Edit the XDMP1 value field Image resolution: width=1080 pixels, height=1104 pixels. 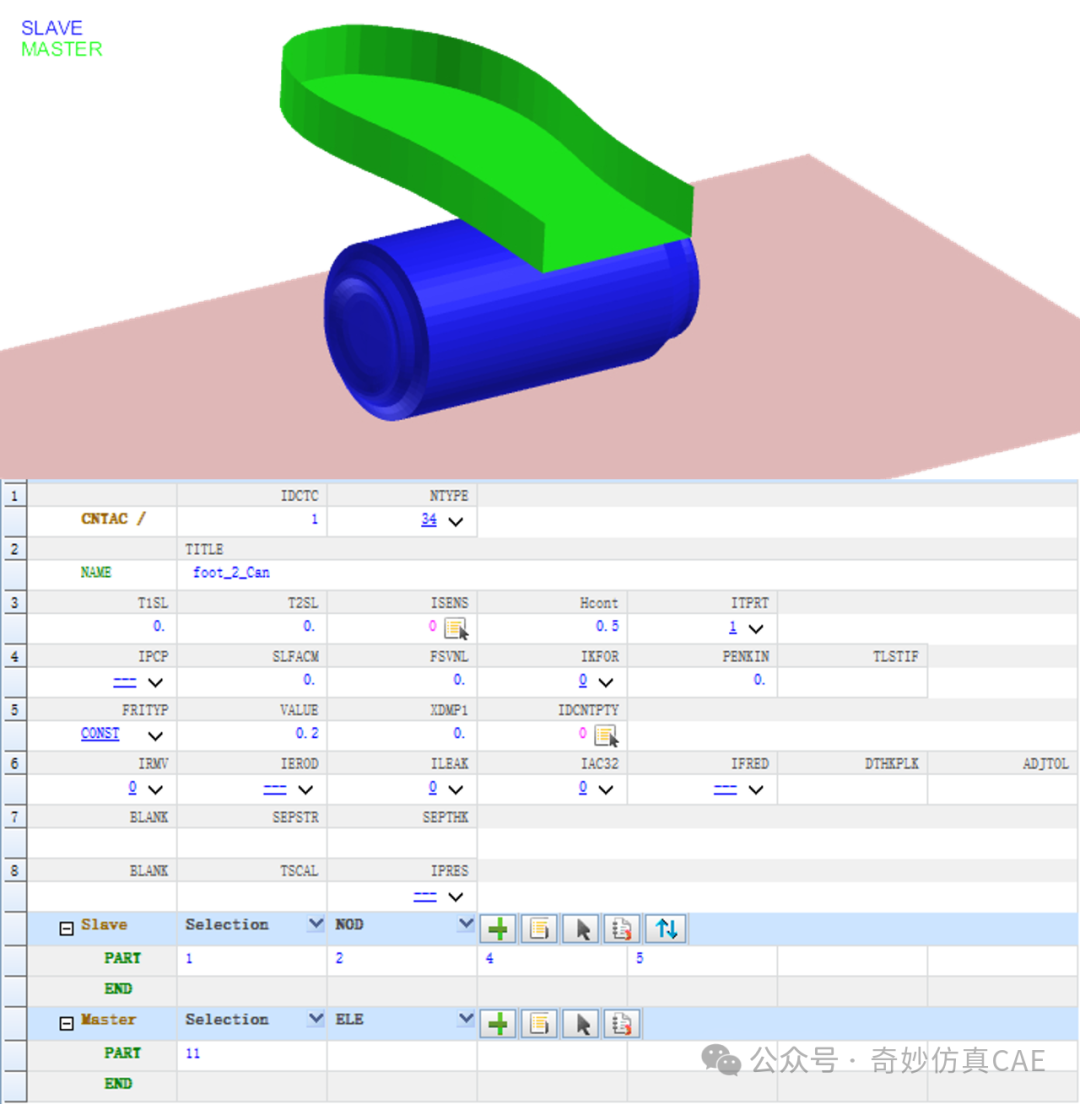point(402,734)
